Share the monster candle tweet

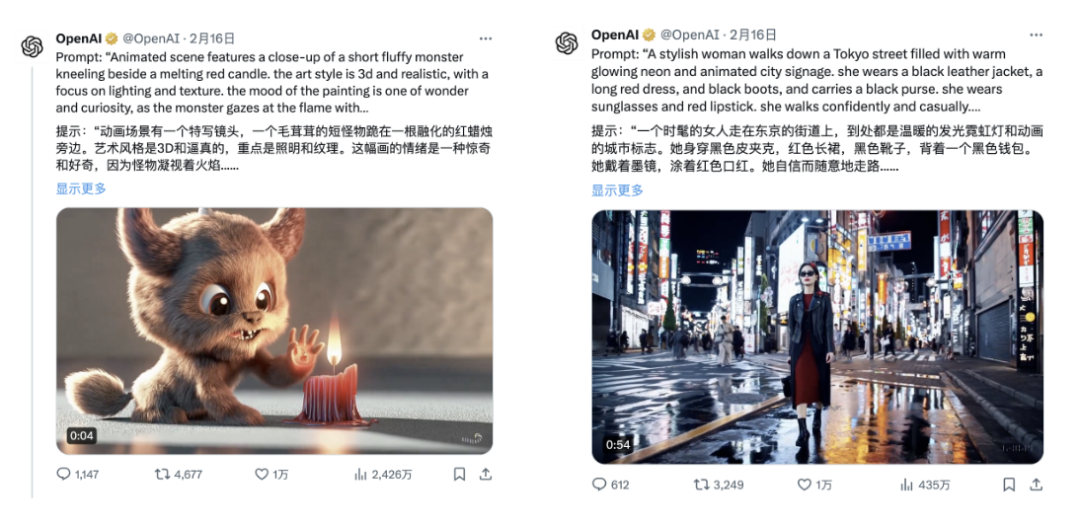point(486,474)
